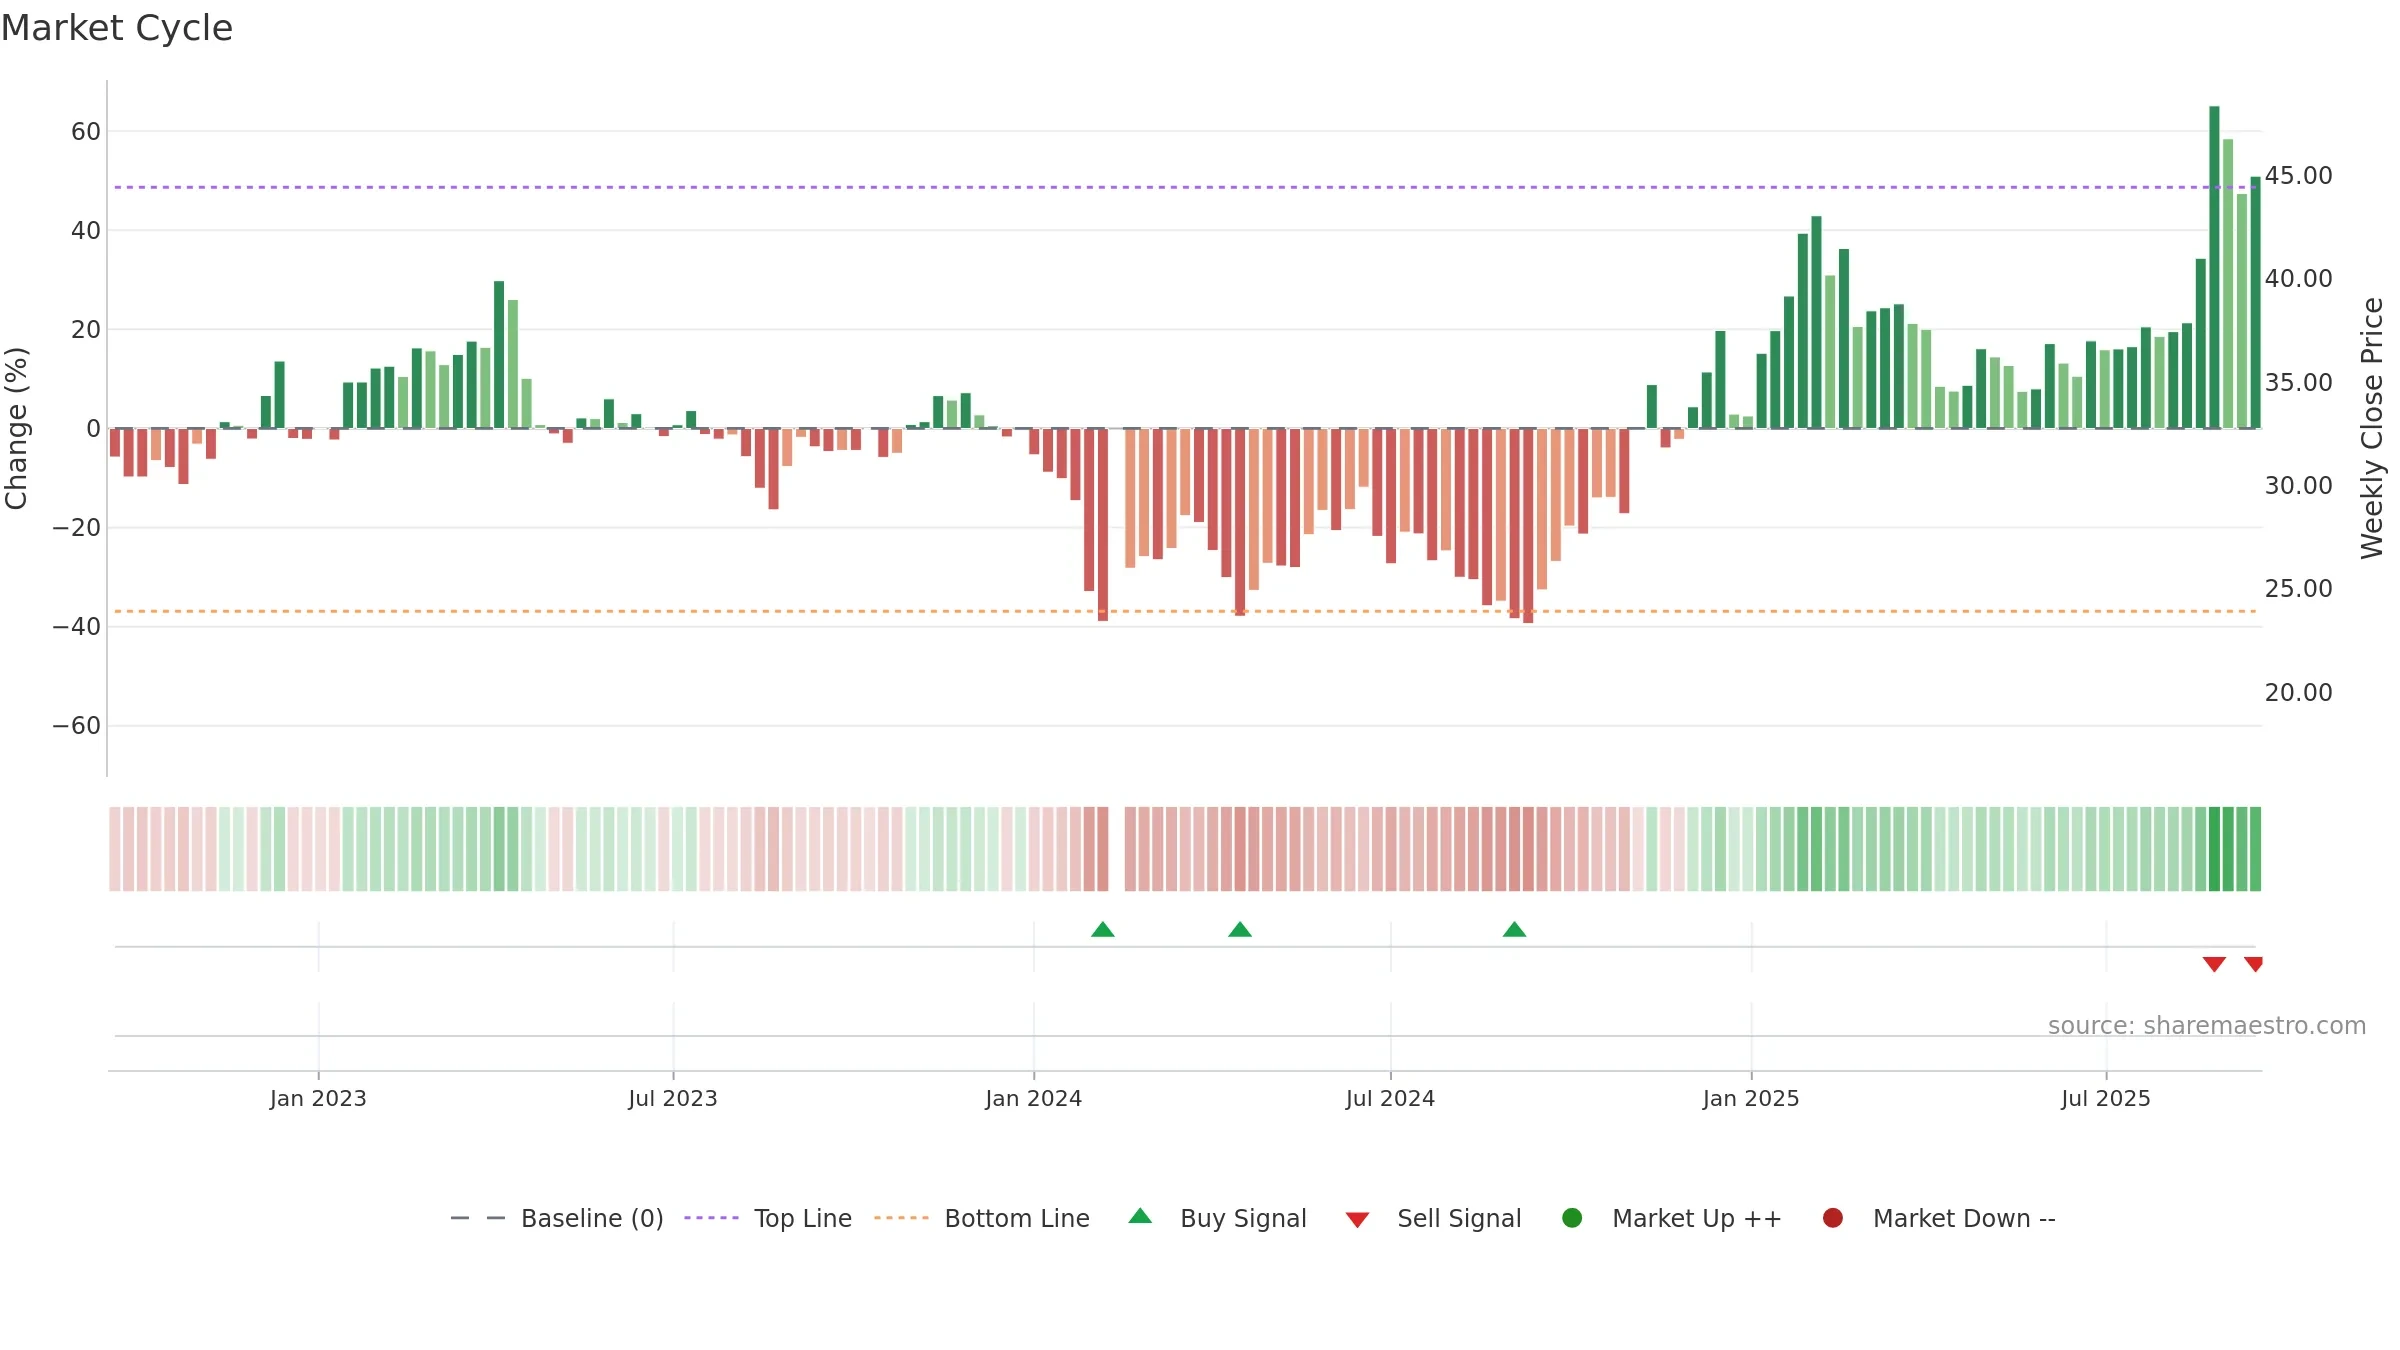
Task: Toggle the Baseline (0) legend entry
Action: (557, 1218)
